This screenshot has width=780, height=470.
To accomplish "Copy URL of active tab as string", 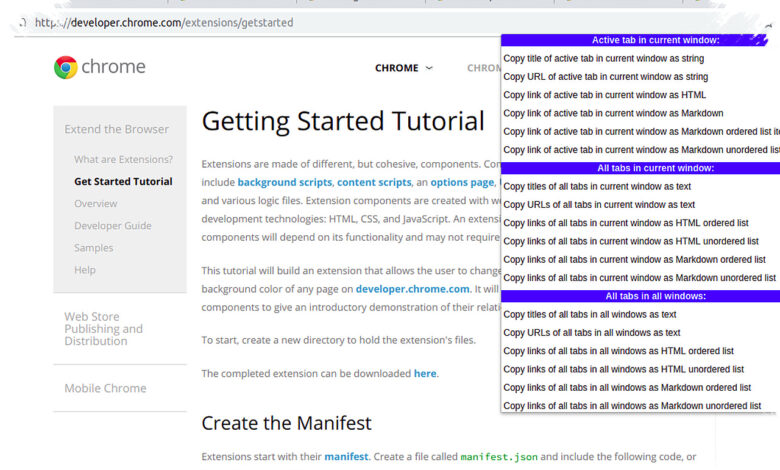I will [605, 77].
